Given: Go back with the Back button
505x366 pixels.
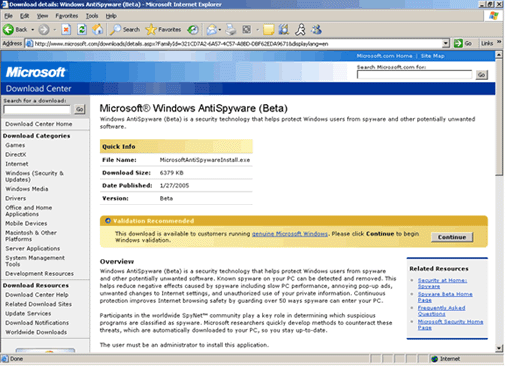Looking at the screenshot, I should click(15, 30).
